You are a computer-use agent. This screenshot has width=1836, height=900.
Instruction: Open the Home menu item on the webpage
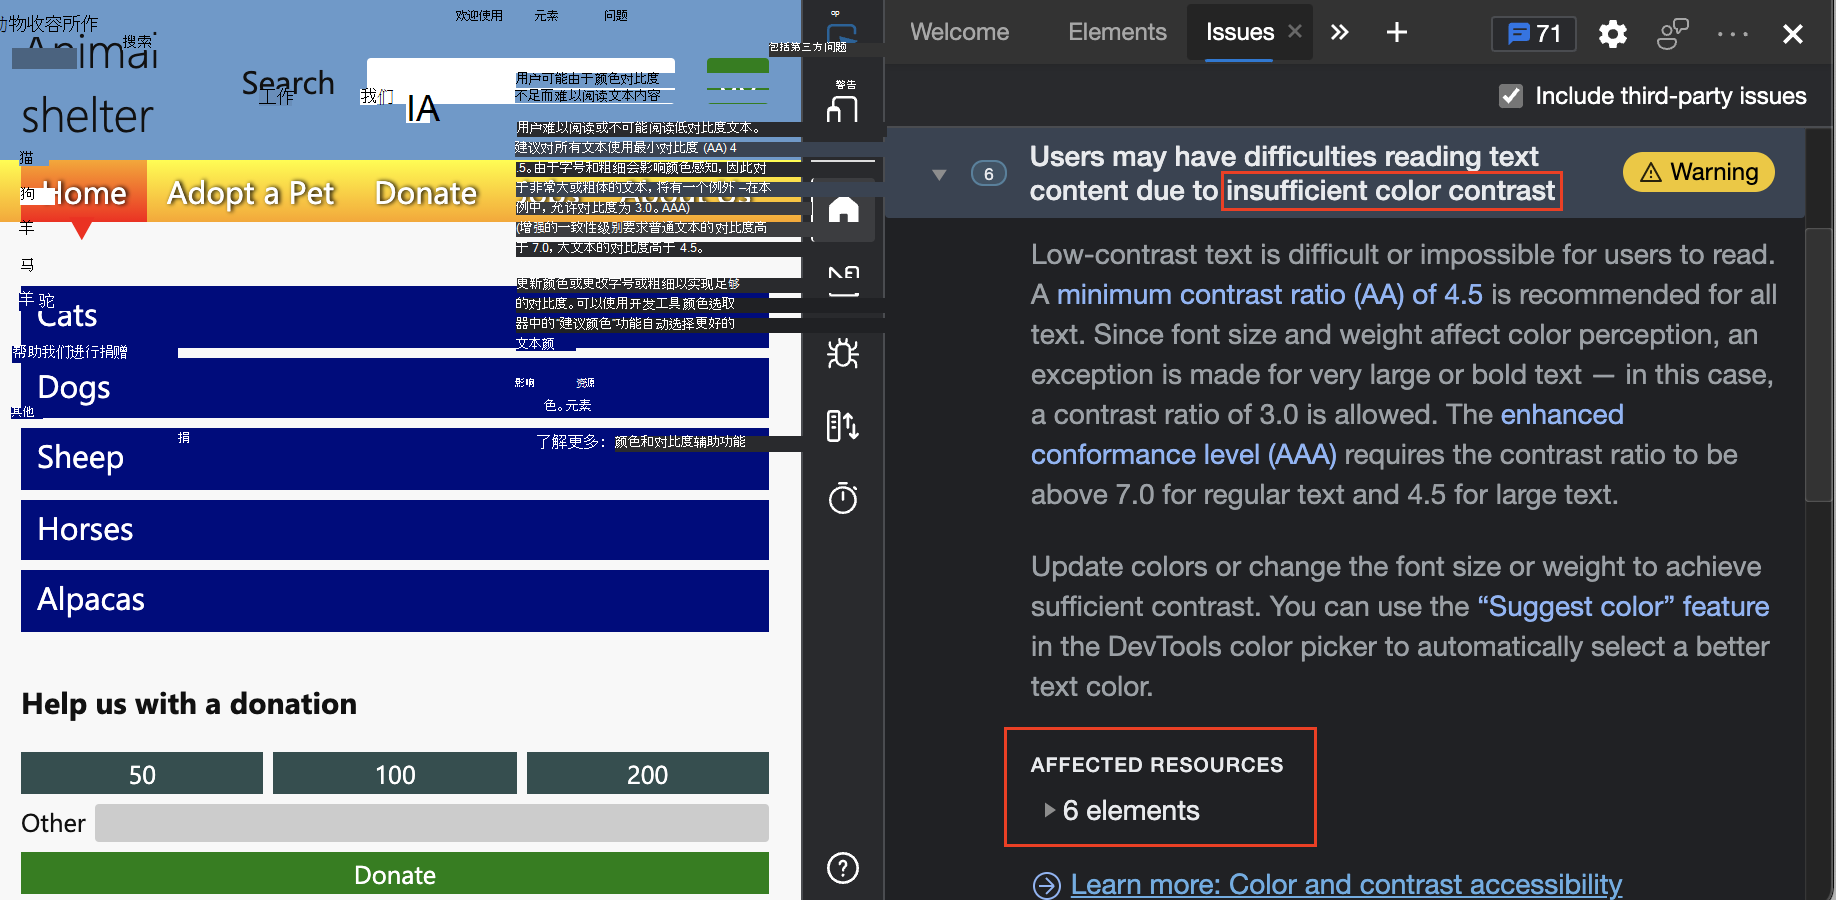click(84, 192)
